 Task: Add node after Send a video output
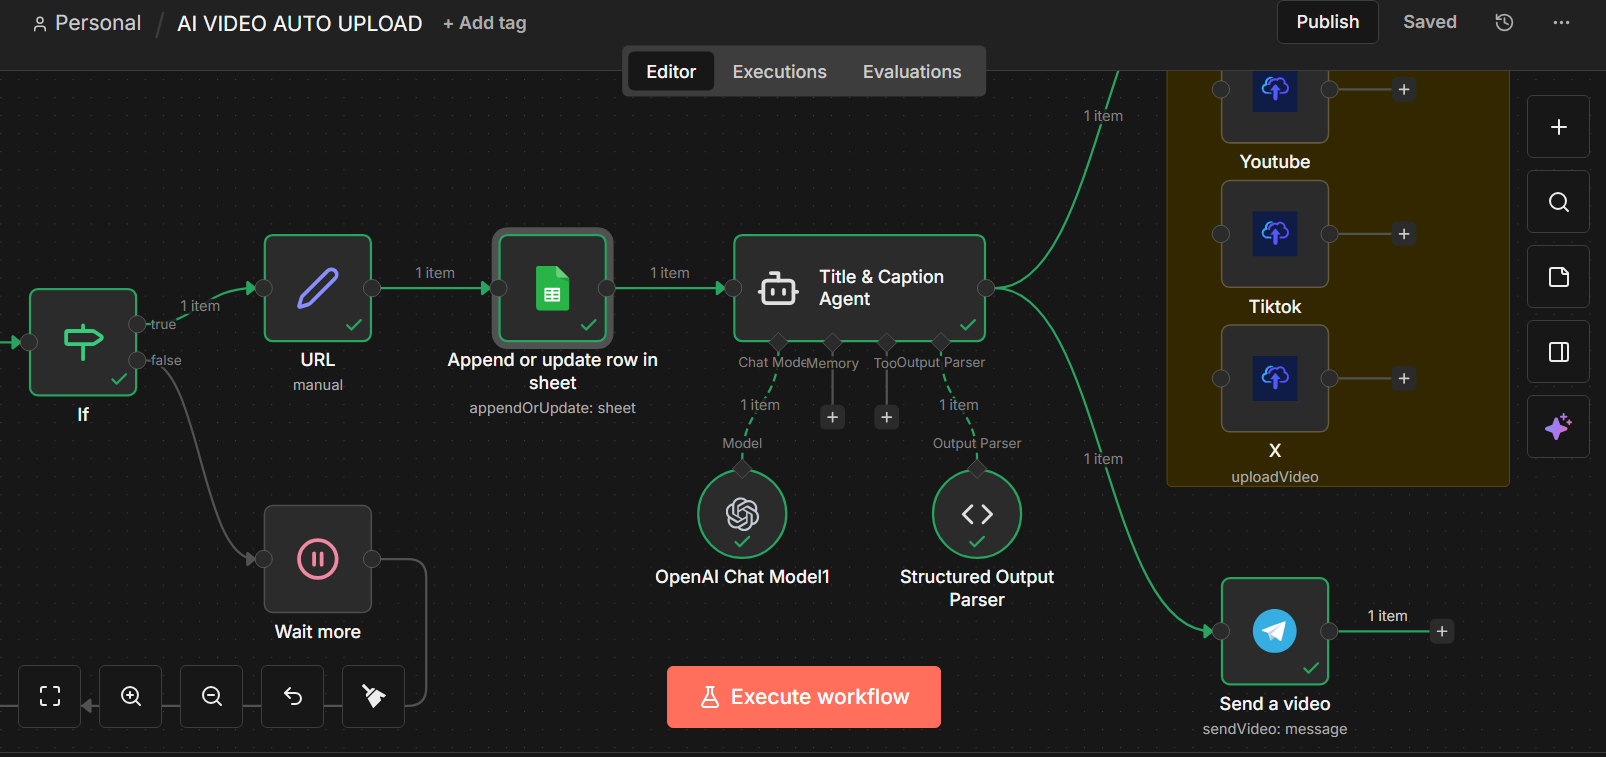click(1441, 631)
